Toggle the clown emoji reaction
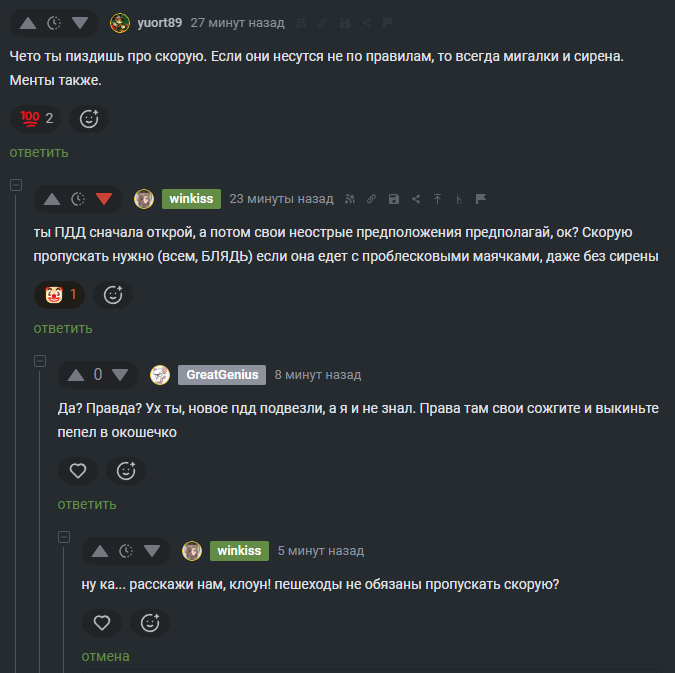Screen dimensions: 675x673 60,295
